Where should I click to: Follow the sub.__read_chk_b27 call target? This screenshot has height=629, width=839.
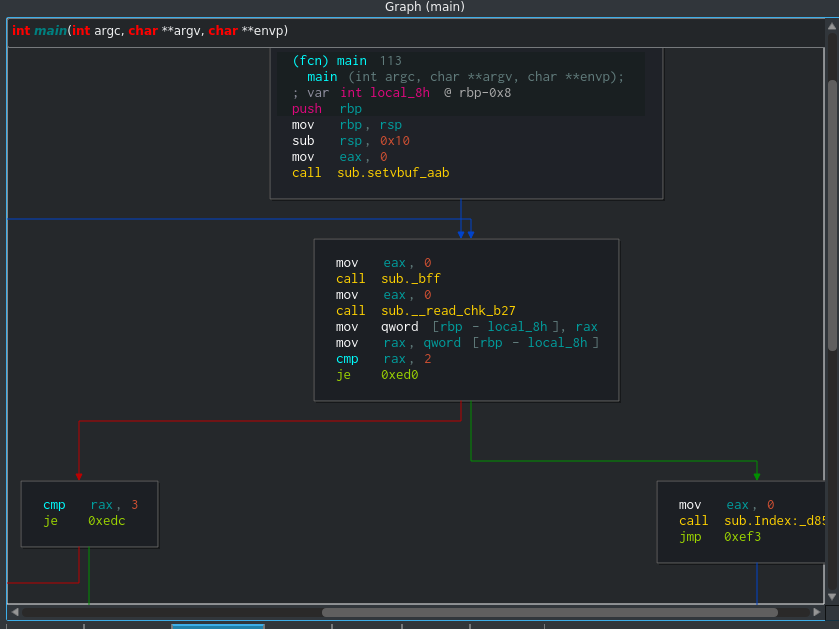pos(448,311)
